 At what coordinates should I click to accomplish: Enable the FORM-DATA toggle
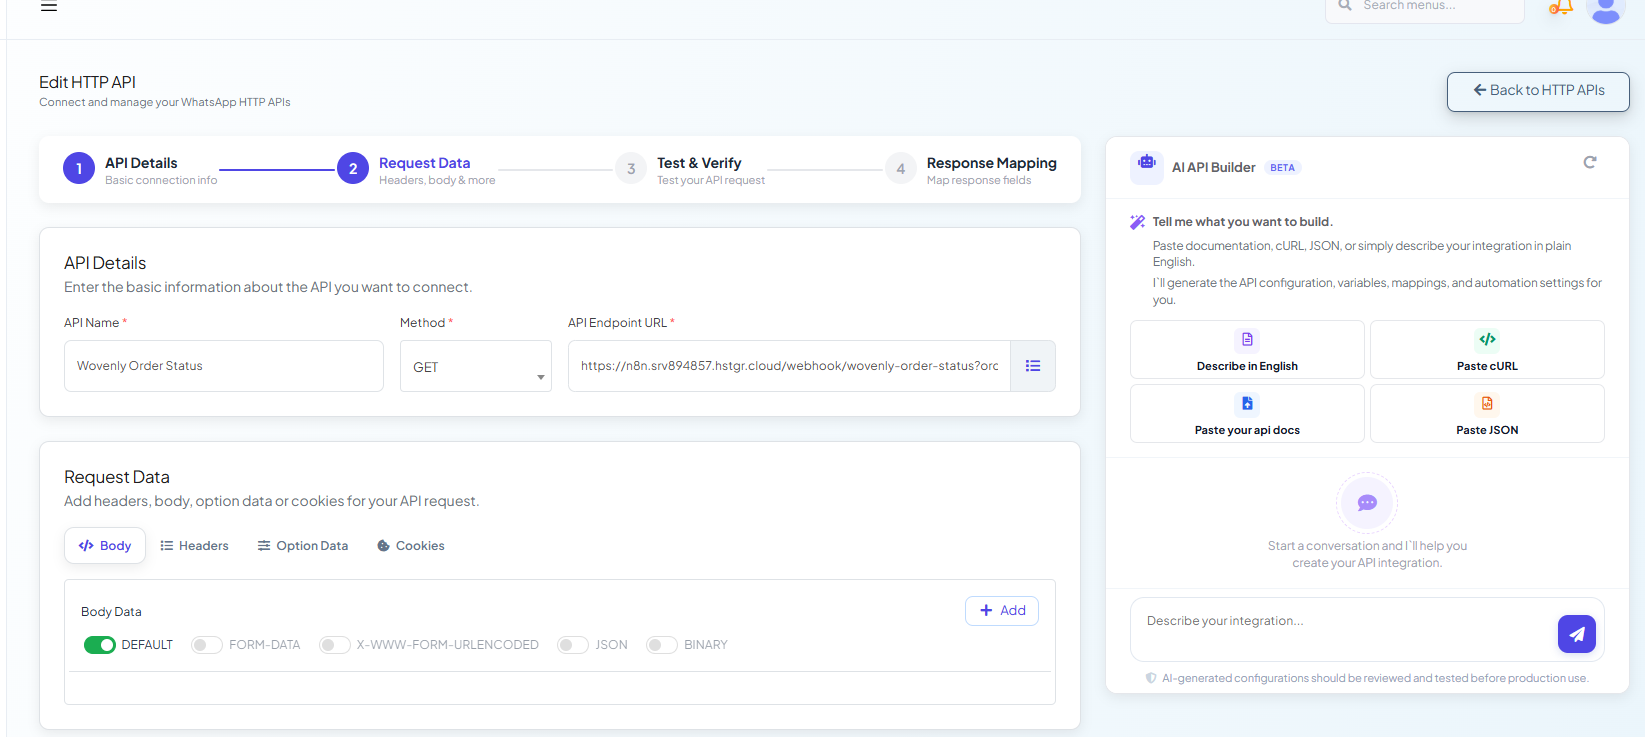[207, 645]
